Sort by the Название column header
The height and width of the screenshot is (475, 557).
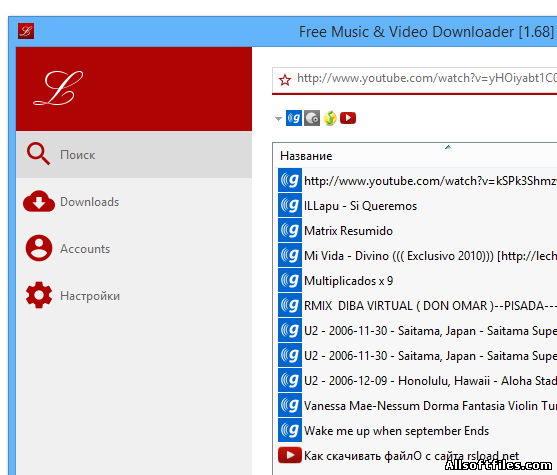pyautogui.click(x=415, y=156)
